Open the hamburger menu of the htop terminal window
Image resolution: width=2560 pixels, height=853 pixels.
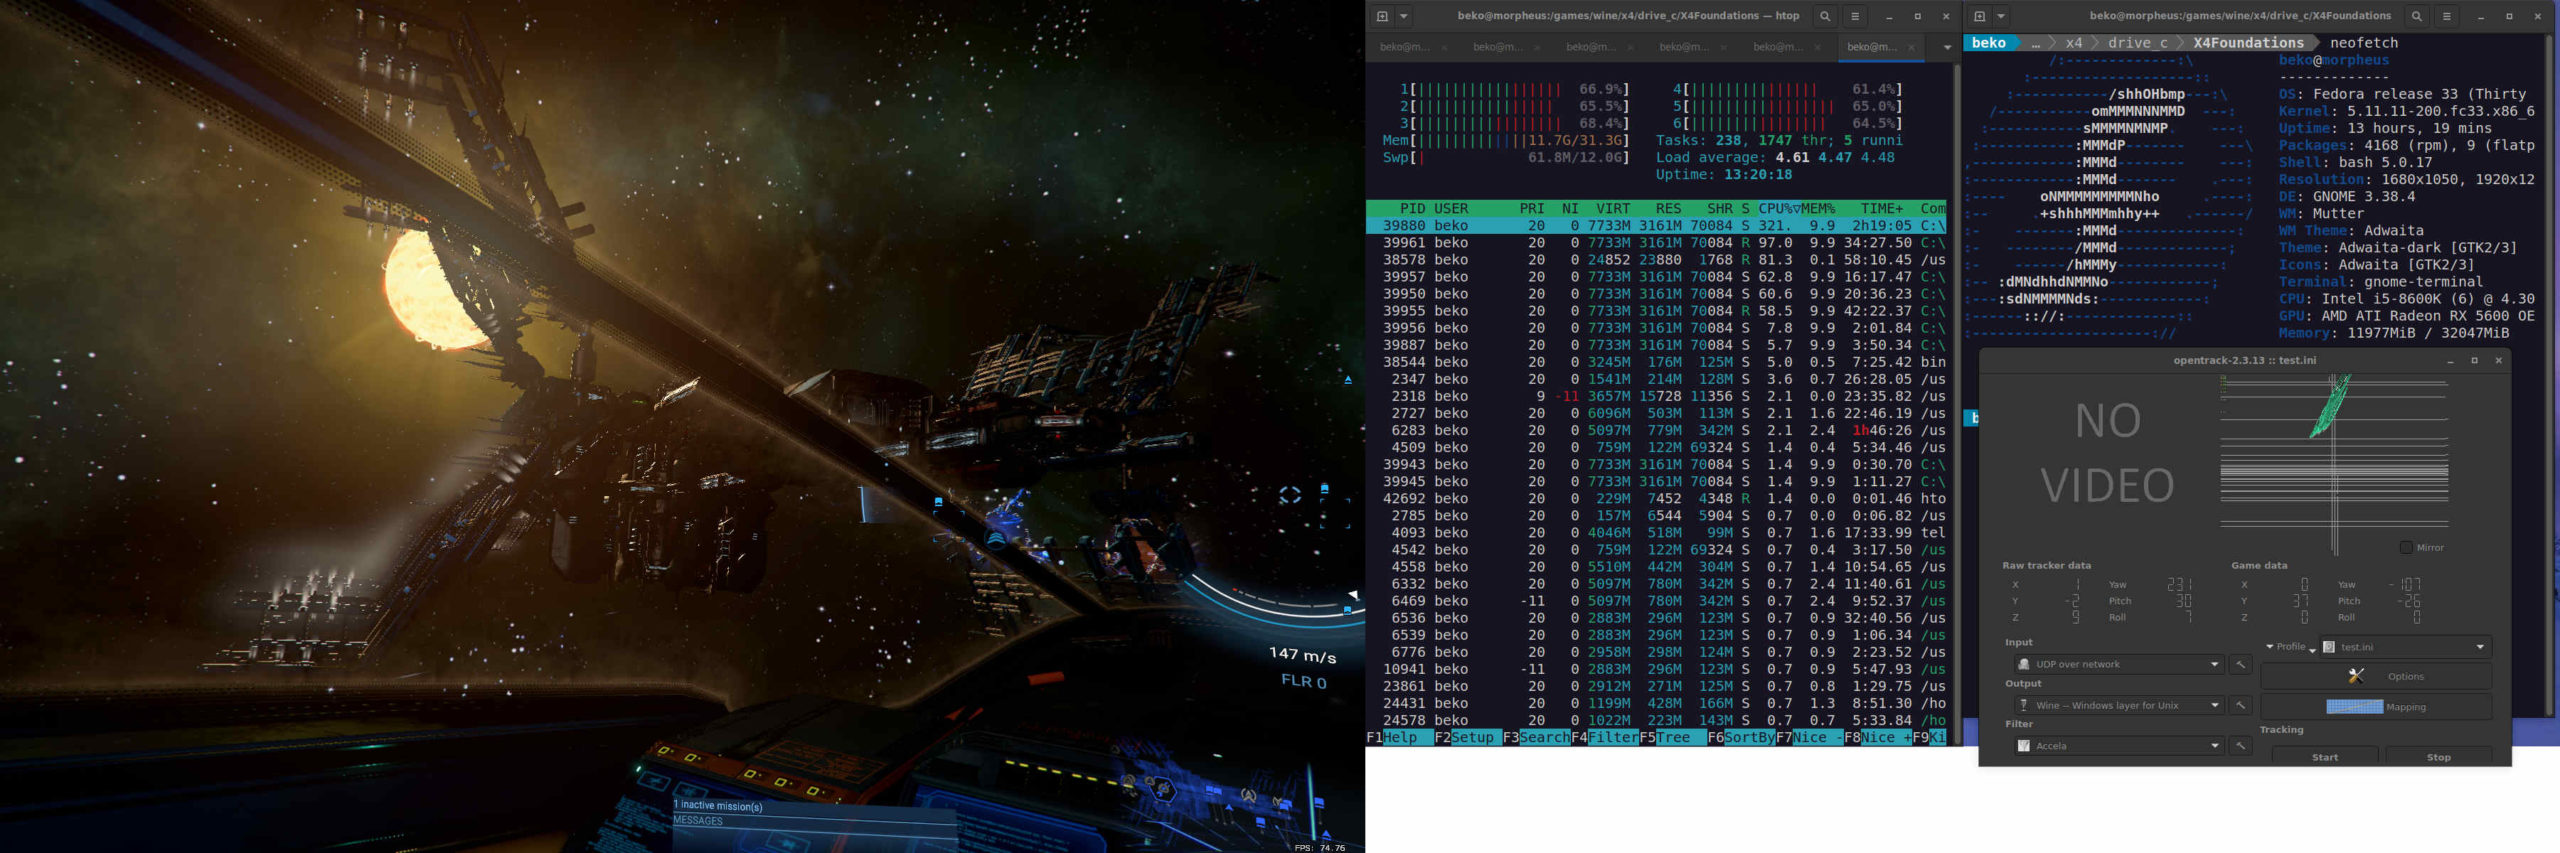tap(1855, 16)
